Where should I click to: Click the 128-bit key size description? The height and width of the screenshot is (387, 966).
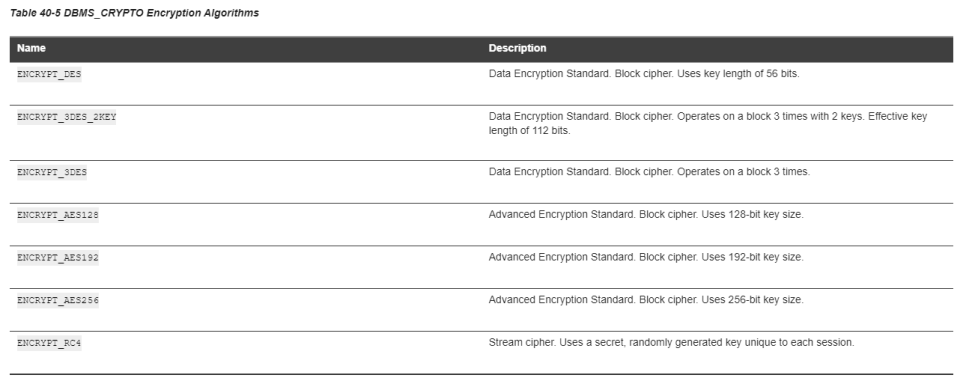click(646, 214)
